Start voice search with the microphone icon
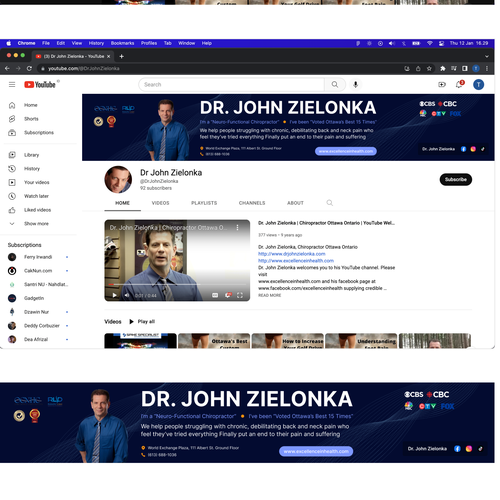This screenshot has height=500, width=500. click(x=356, y=85)
